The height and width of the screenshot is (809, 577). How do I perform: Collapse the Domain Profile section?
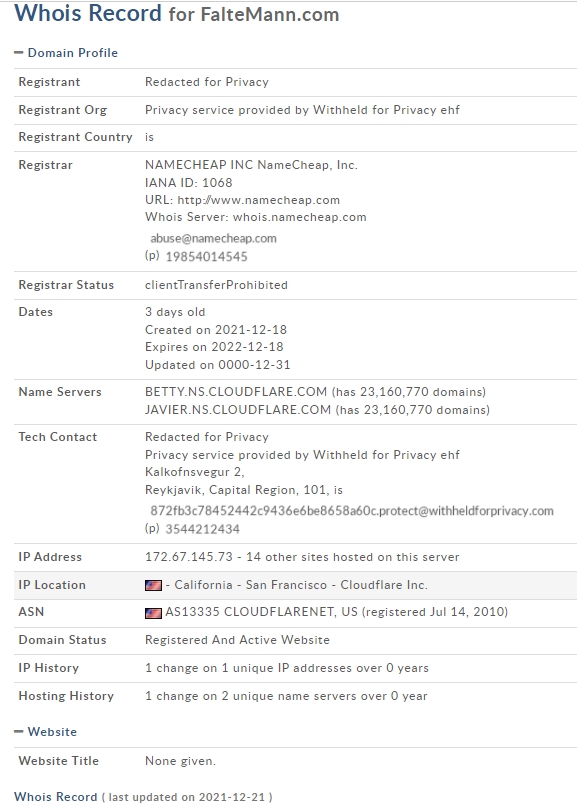[x=19, y=53]
